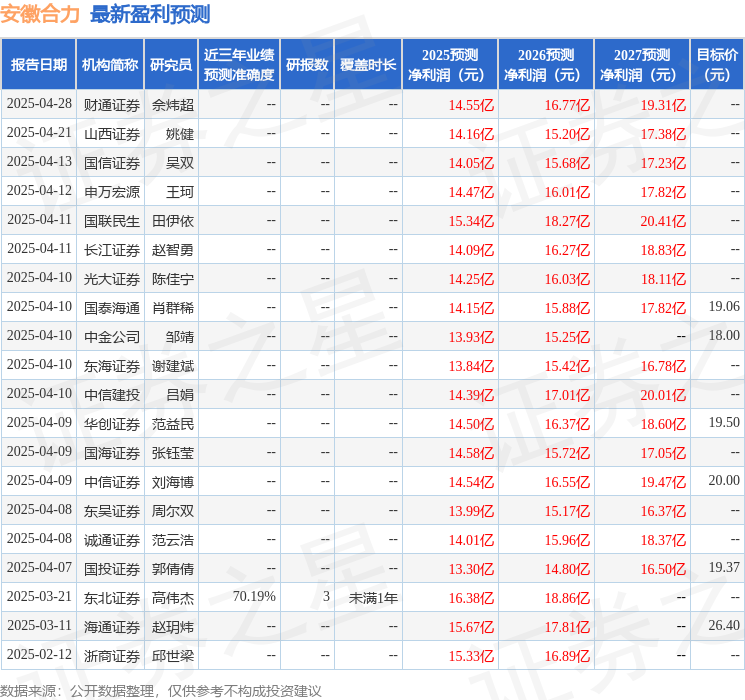Click the 19.06 target price
The width and height of the screenshot is (745, 700).
724,307
